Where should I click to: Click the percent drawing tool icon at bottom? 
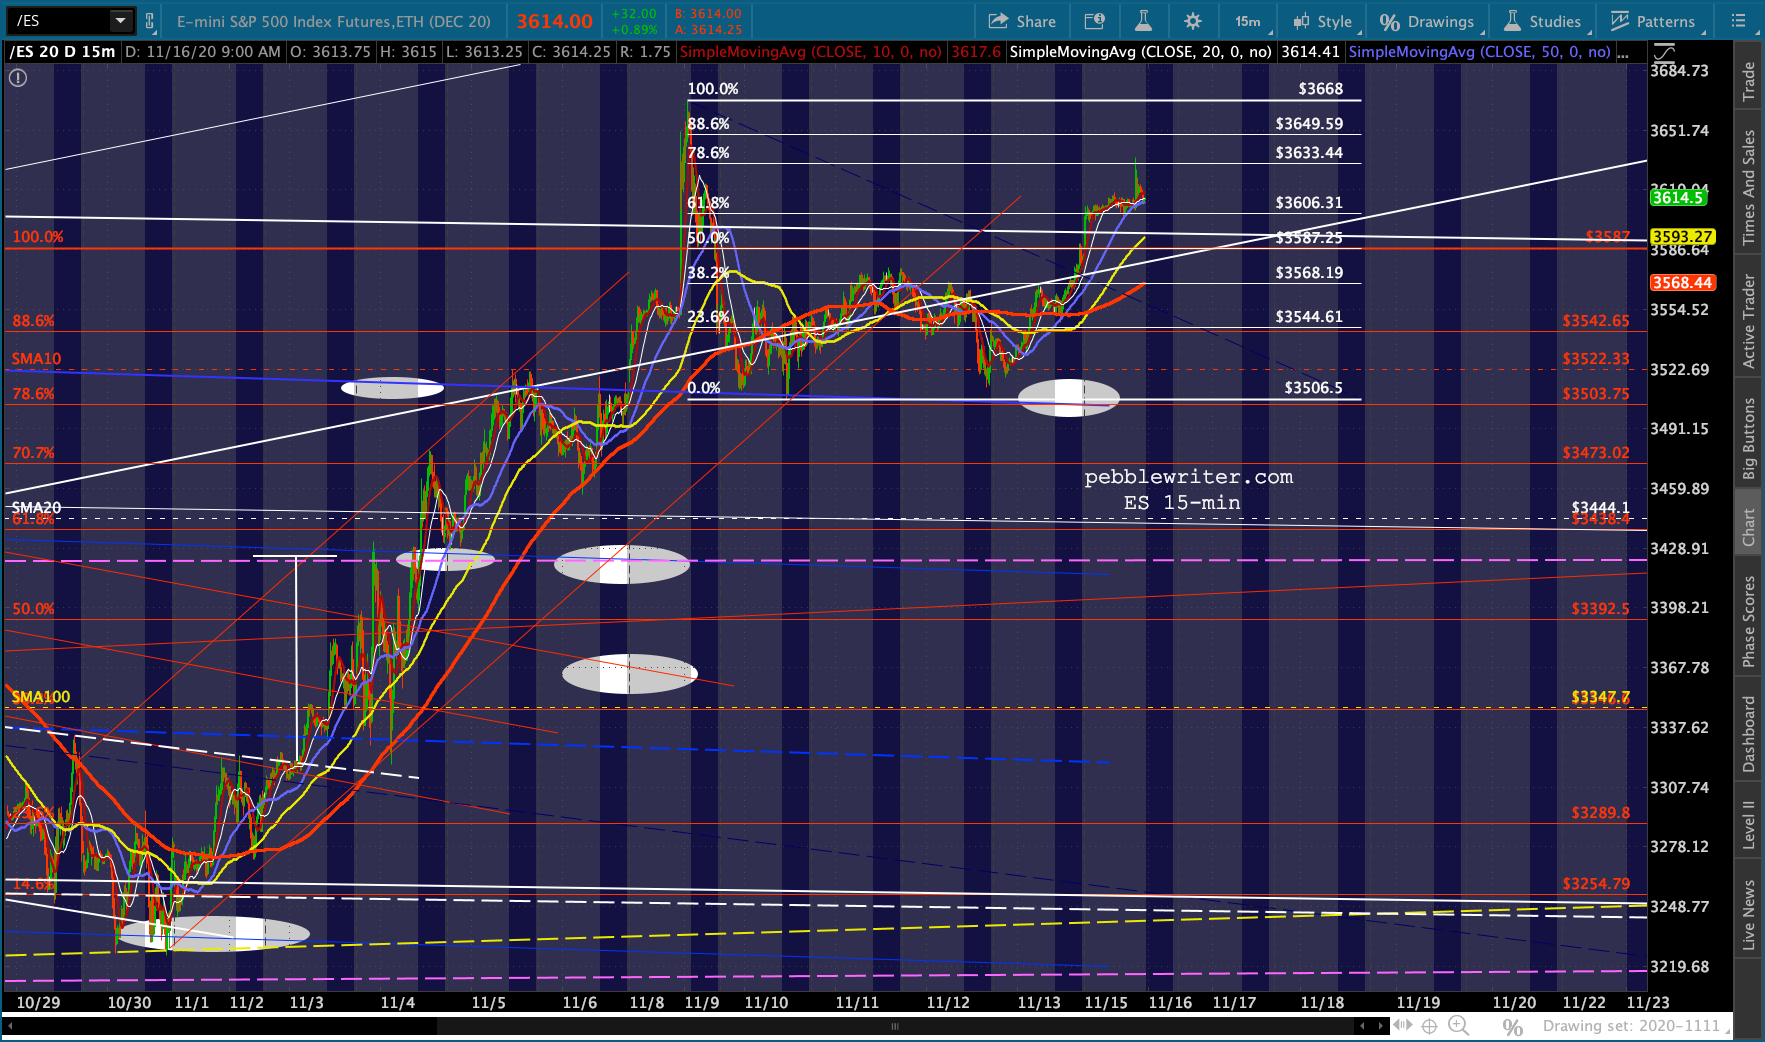[1513, 1027]
